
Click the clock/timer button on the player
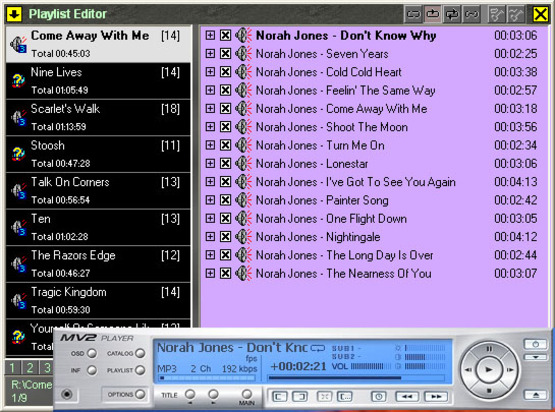click(378, 397)
